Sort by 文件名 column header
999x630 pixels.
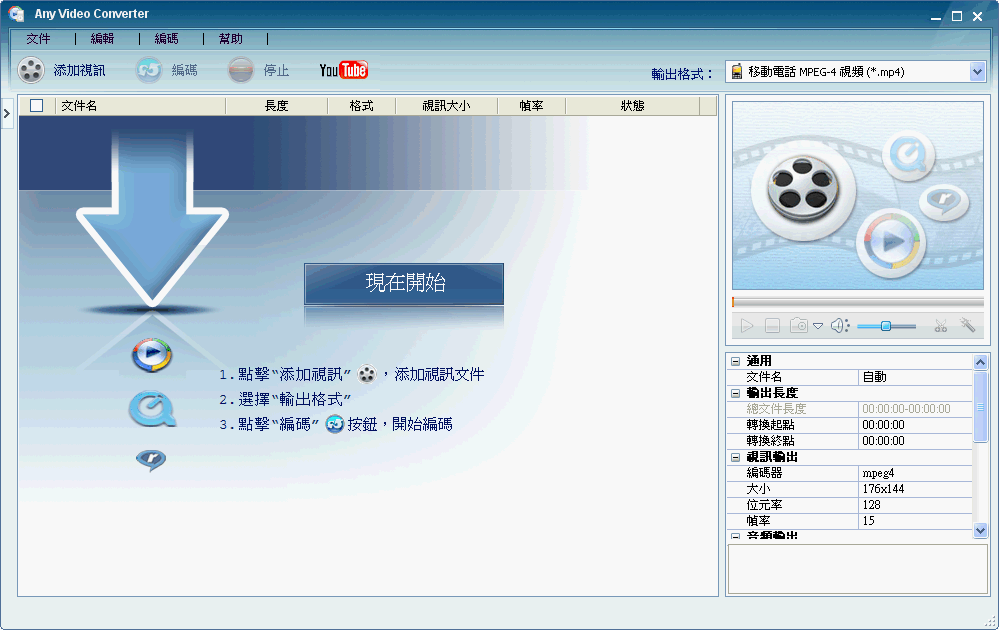pos(140,106)
